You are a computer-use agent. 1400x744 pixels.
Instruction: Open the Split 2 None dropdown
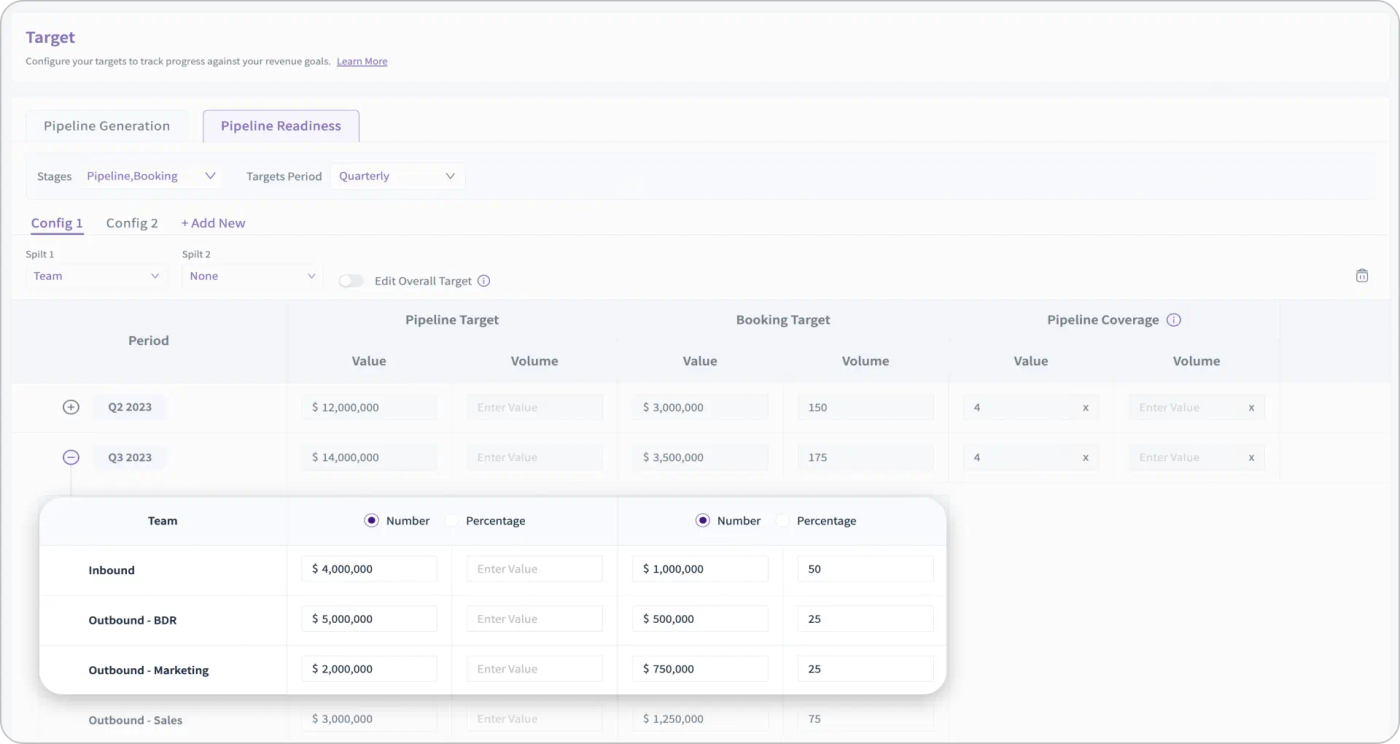(252, 276)
